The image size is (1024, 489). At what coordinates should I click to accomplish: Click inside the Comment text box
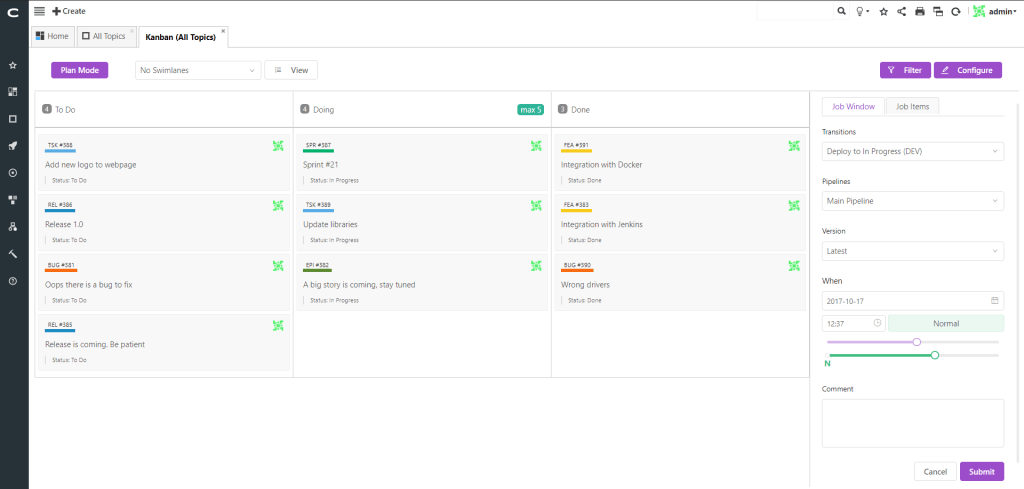(x=913, y=423)
